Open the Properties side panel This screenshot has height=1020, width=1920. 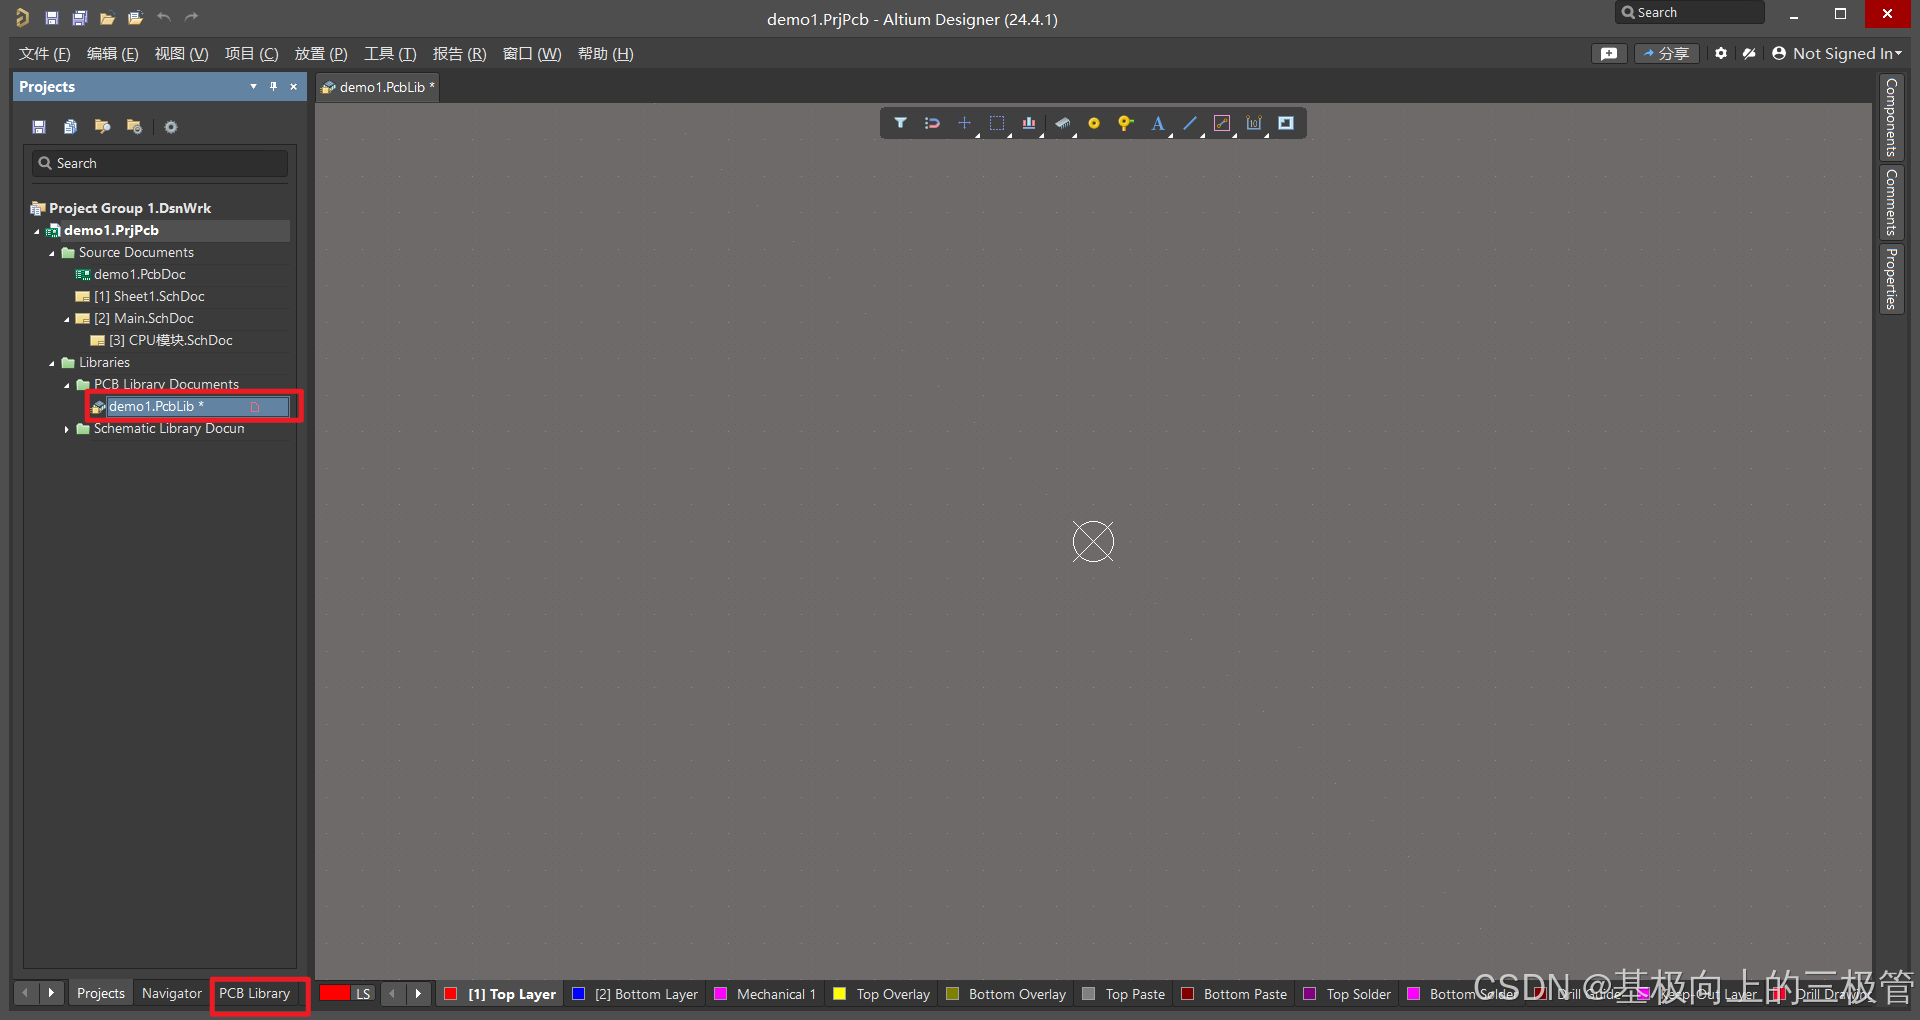(x=1891, y=279)
